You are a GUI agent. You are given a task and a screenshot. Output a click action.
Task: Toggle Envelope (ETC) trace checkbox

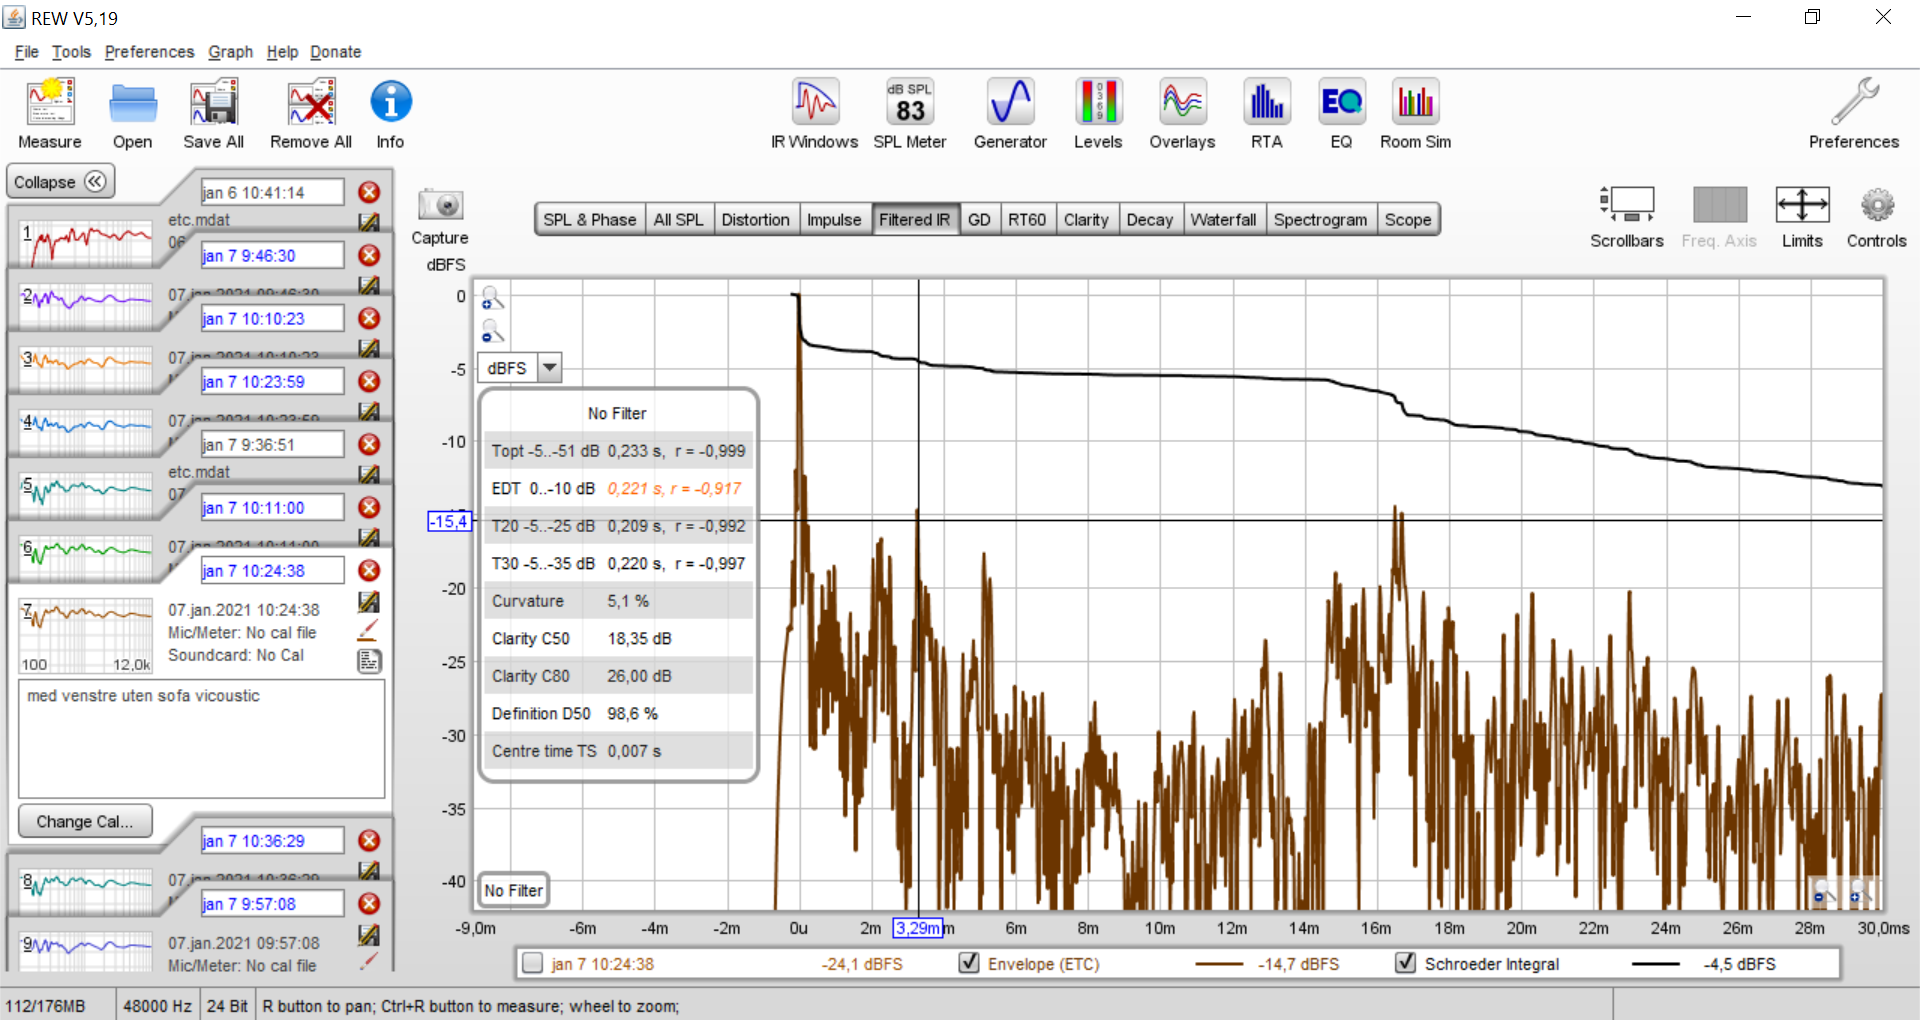point(969,963)
